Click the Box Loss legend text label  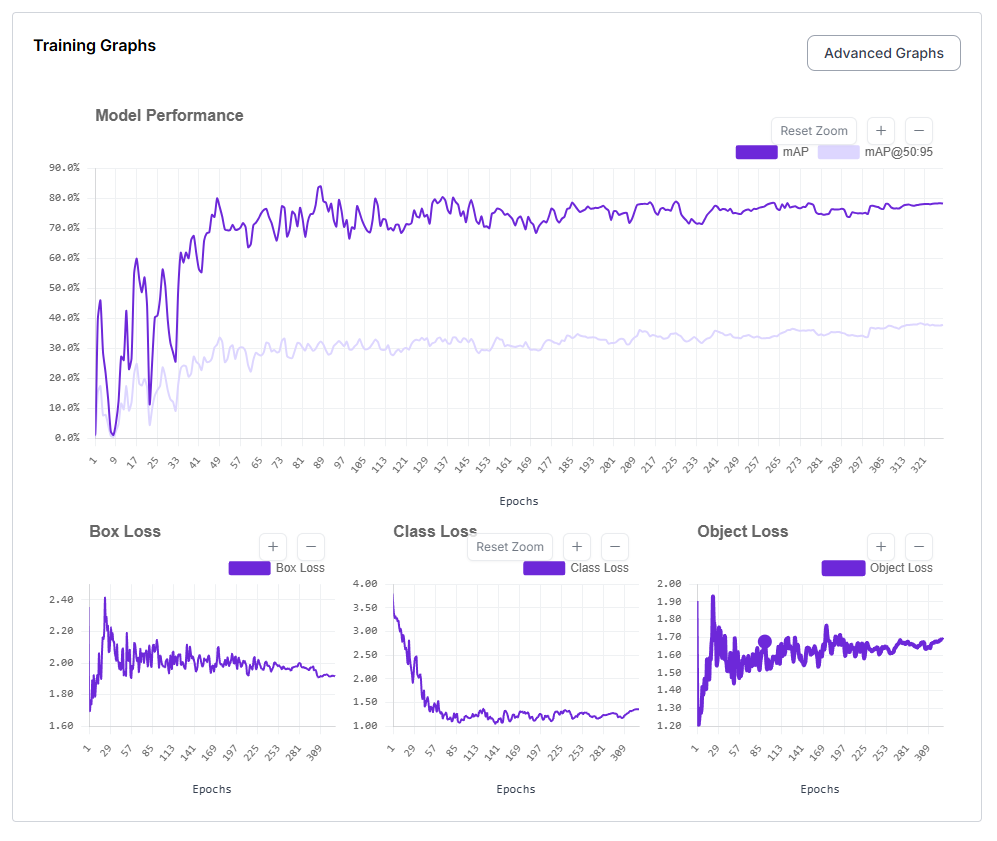point(300,568)
